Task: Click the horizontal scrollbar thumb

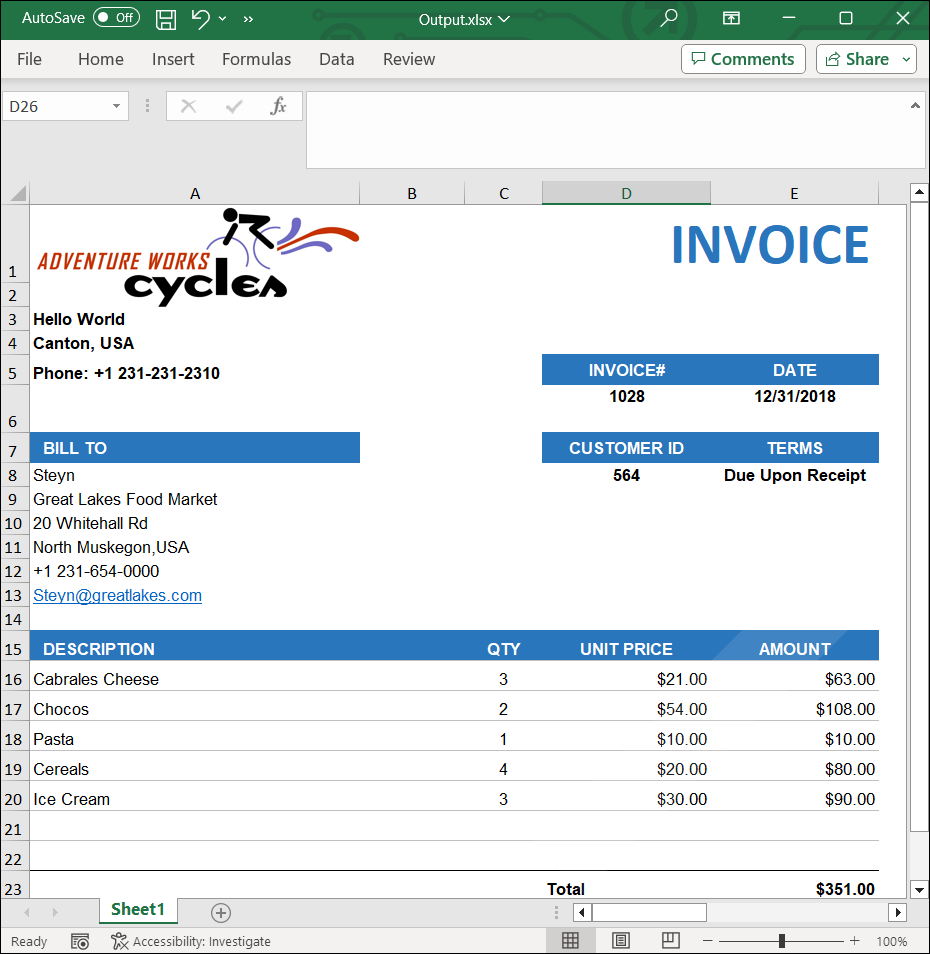Action: pyautogui.click(x=649, y=912)
